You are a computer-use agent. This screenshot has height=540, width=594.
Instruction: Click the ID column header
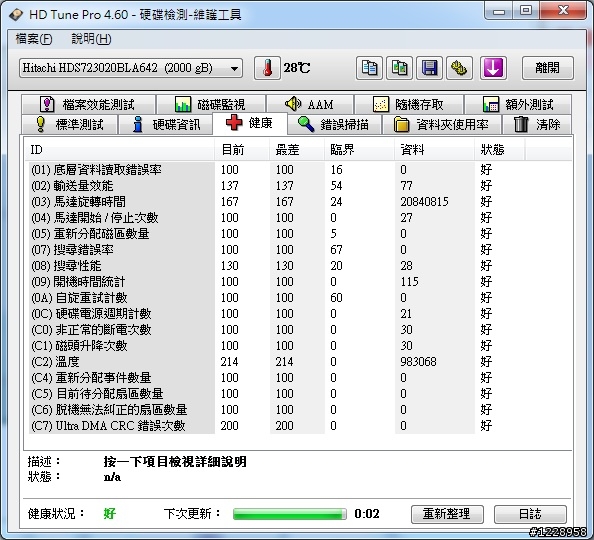119,150
